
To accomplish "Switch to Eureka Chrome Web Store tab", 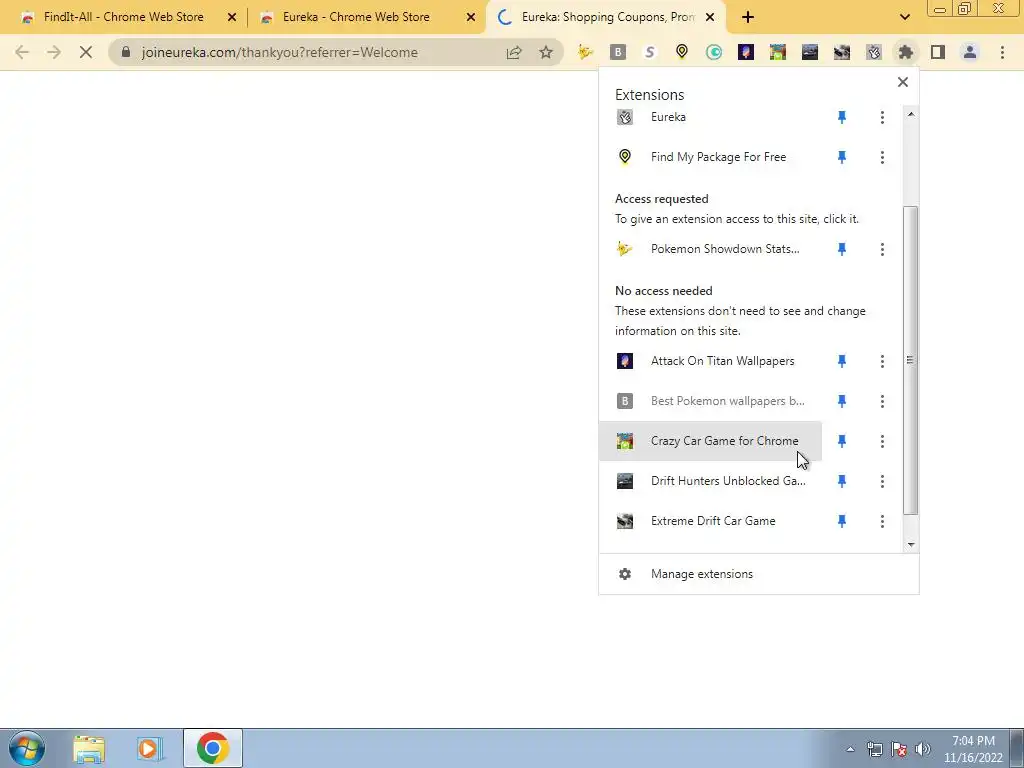I will (356, 17).
